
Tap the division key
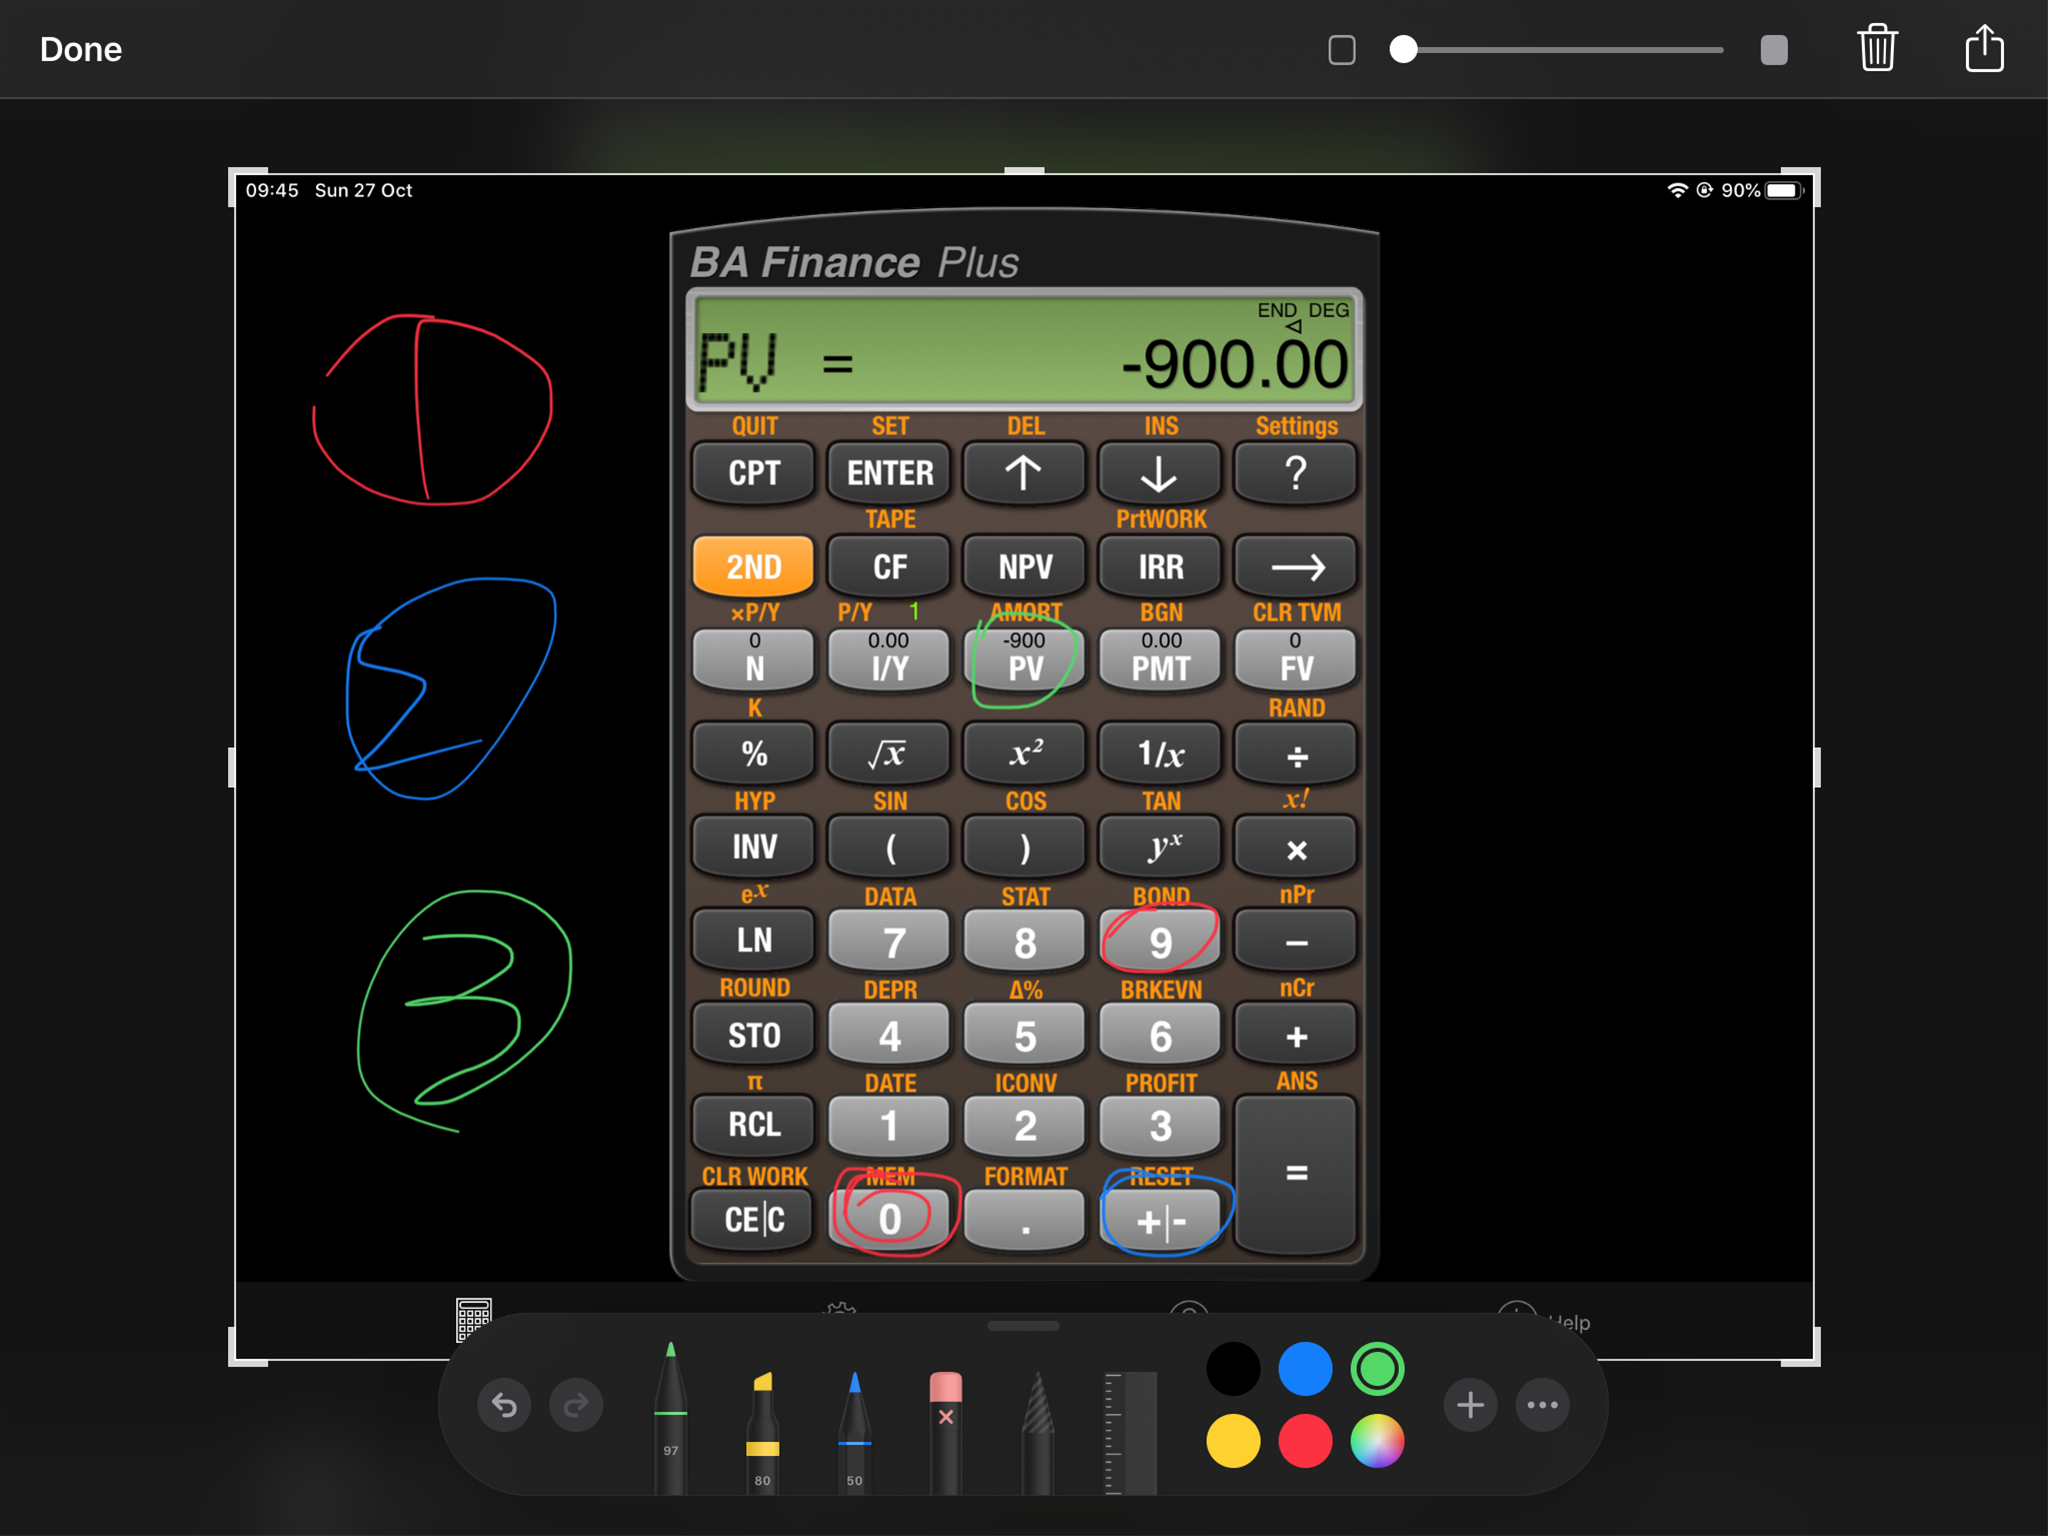click(1295, 753)
